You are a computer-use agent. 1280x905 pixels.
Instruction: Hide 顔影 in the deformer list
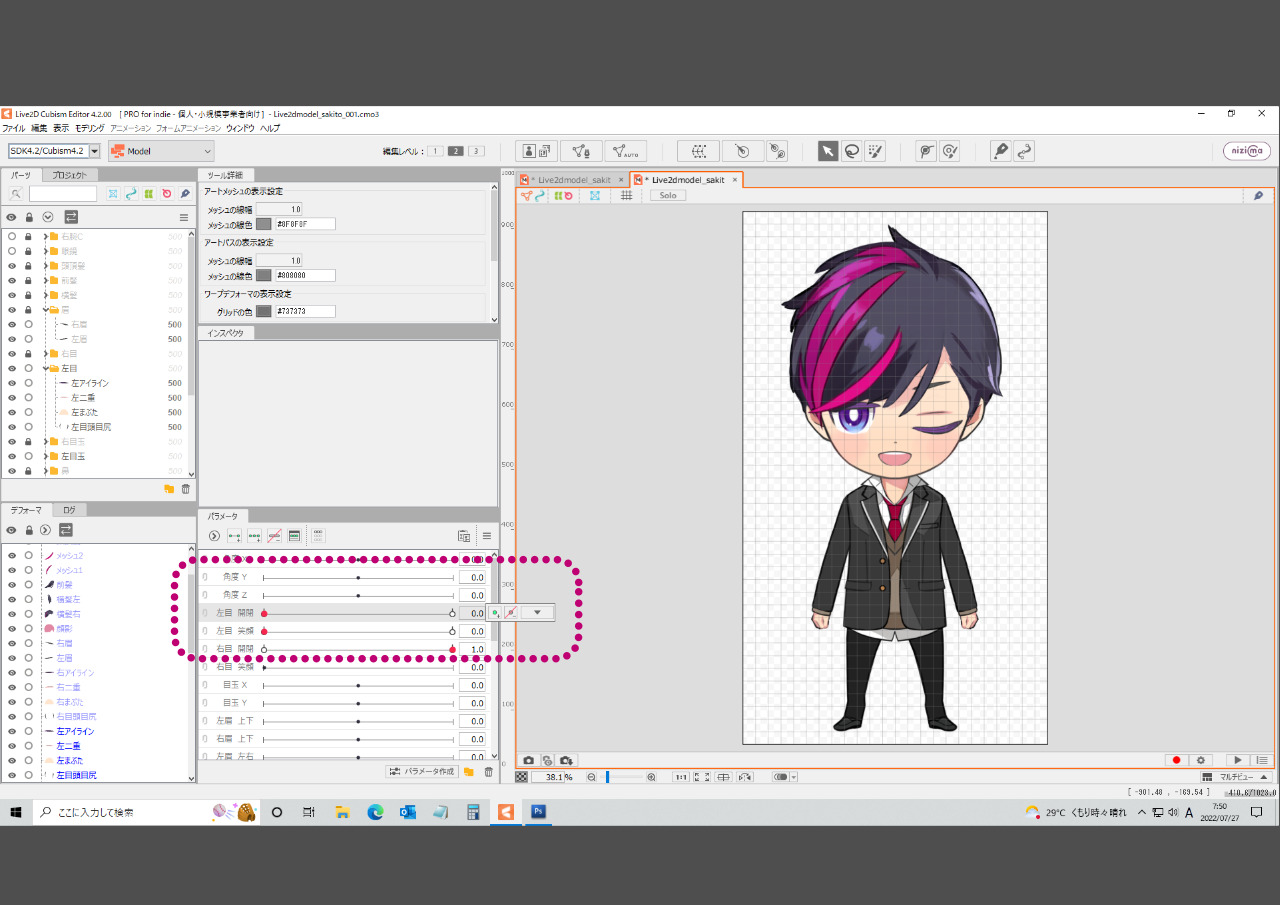(12, 628)
